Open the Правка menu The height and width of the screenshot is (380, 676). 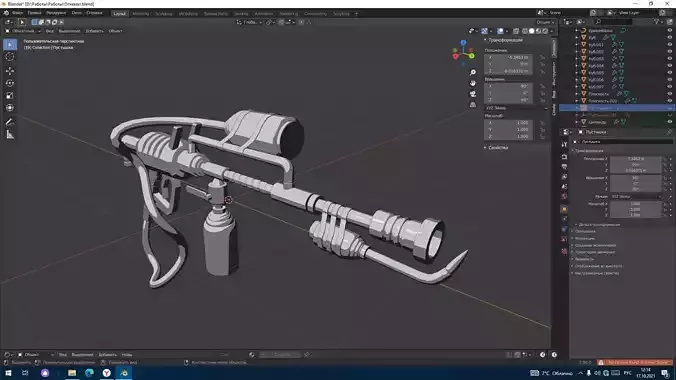pyautogui.click(x=34, y=13)
